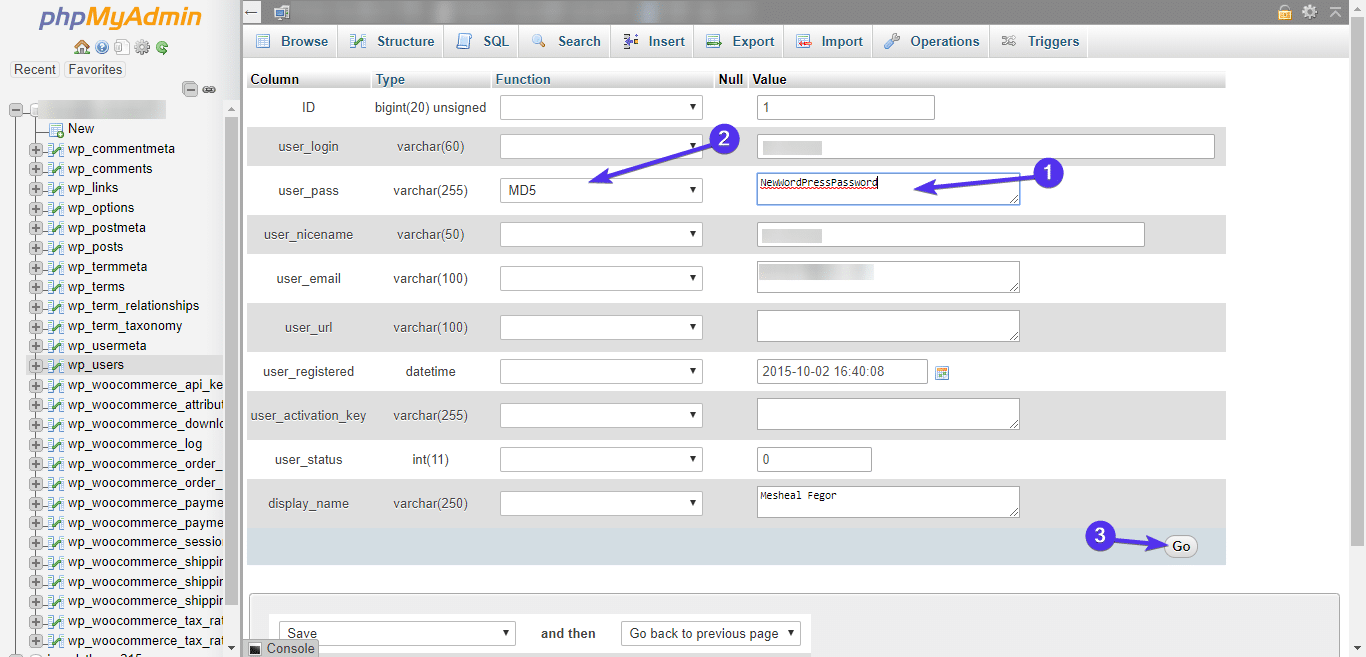Click inside the user_pass value field

[888, 189]
